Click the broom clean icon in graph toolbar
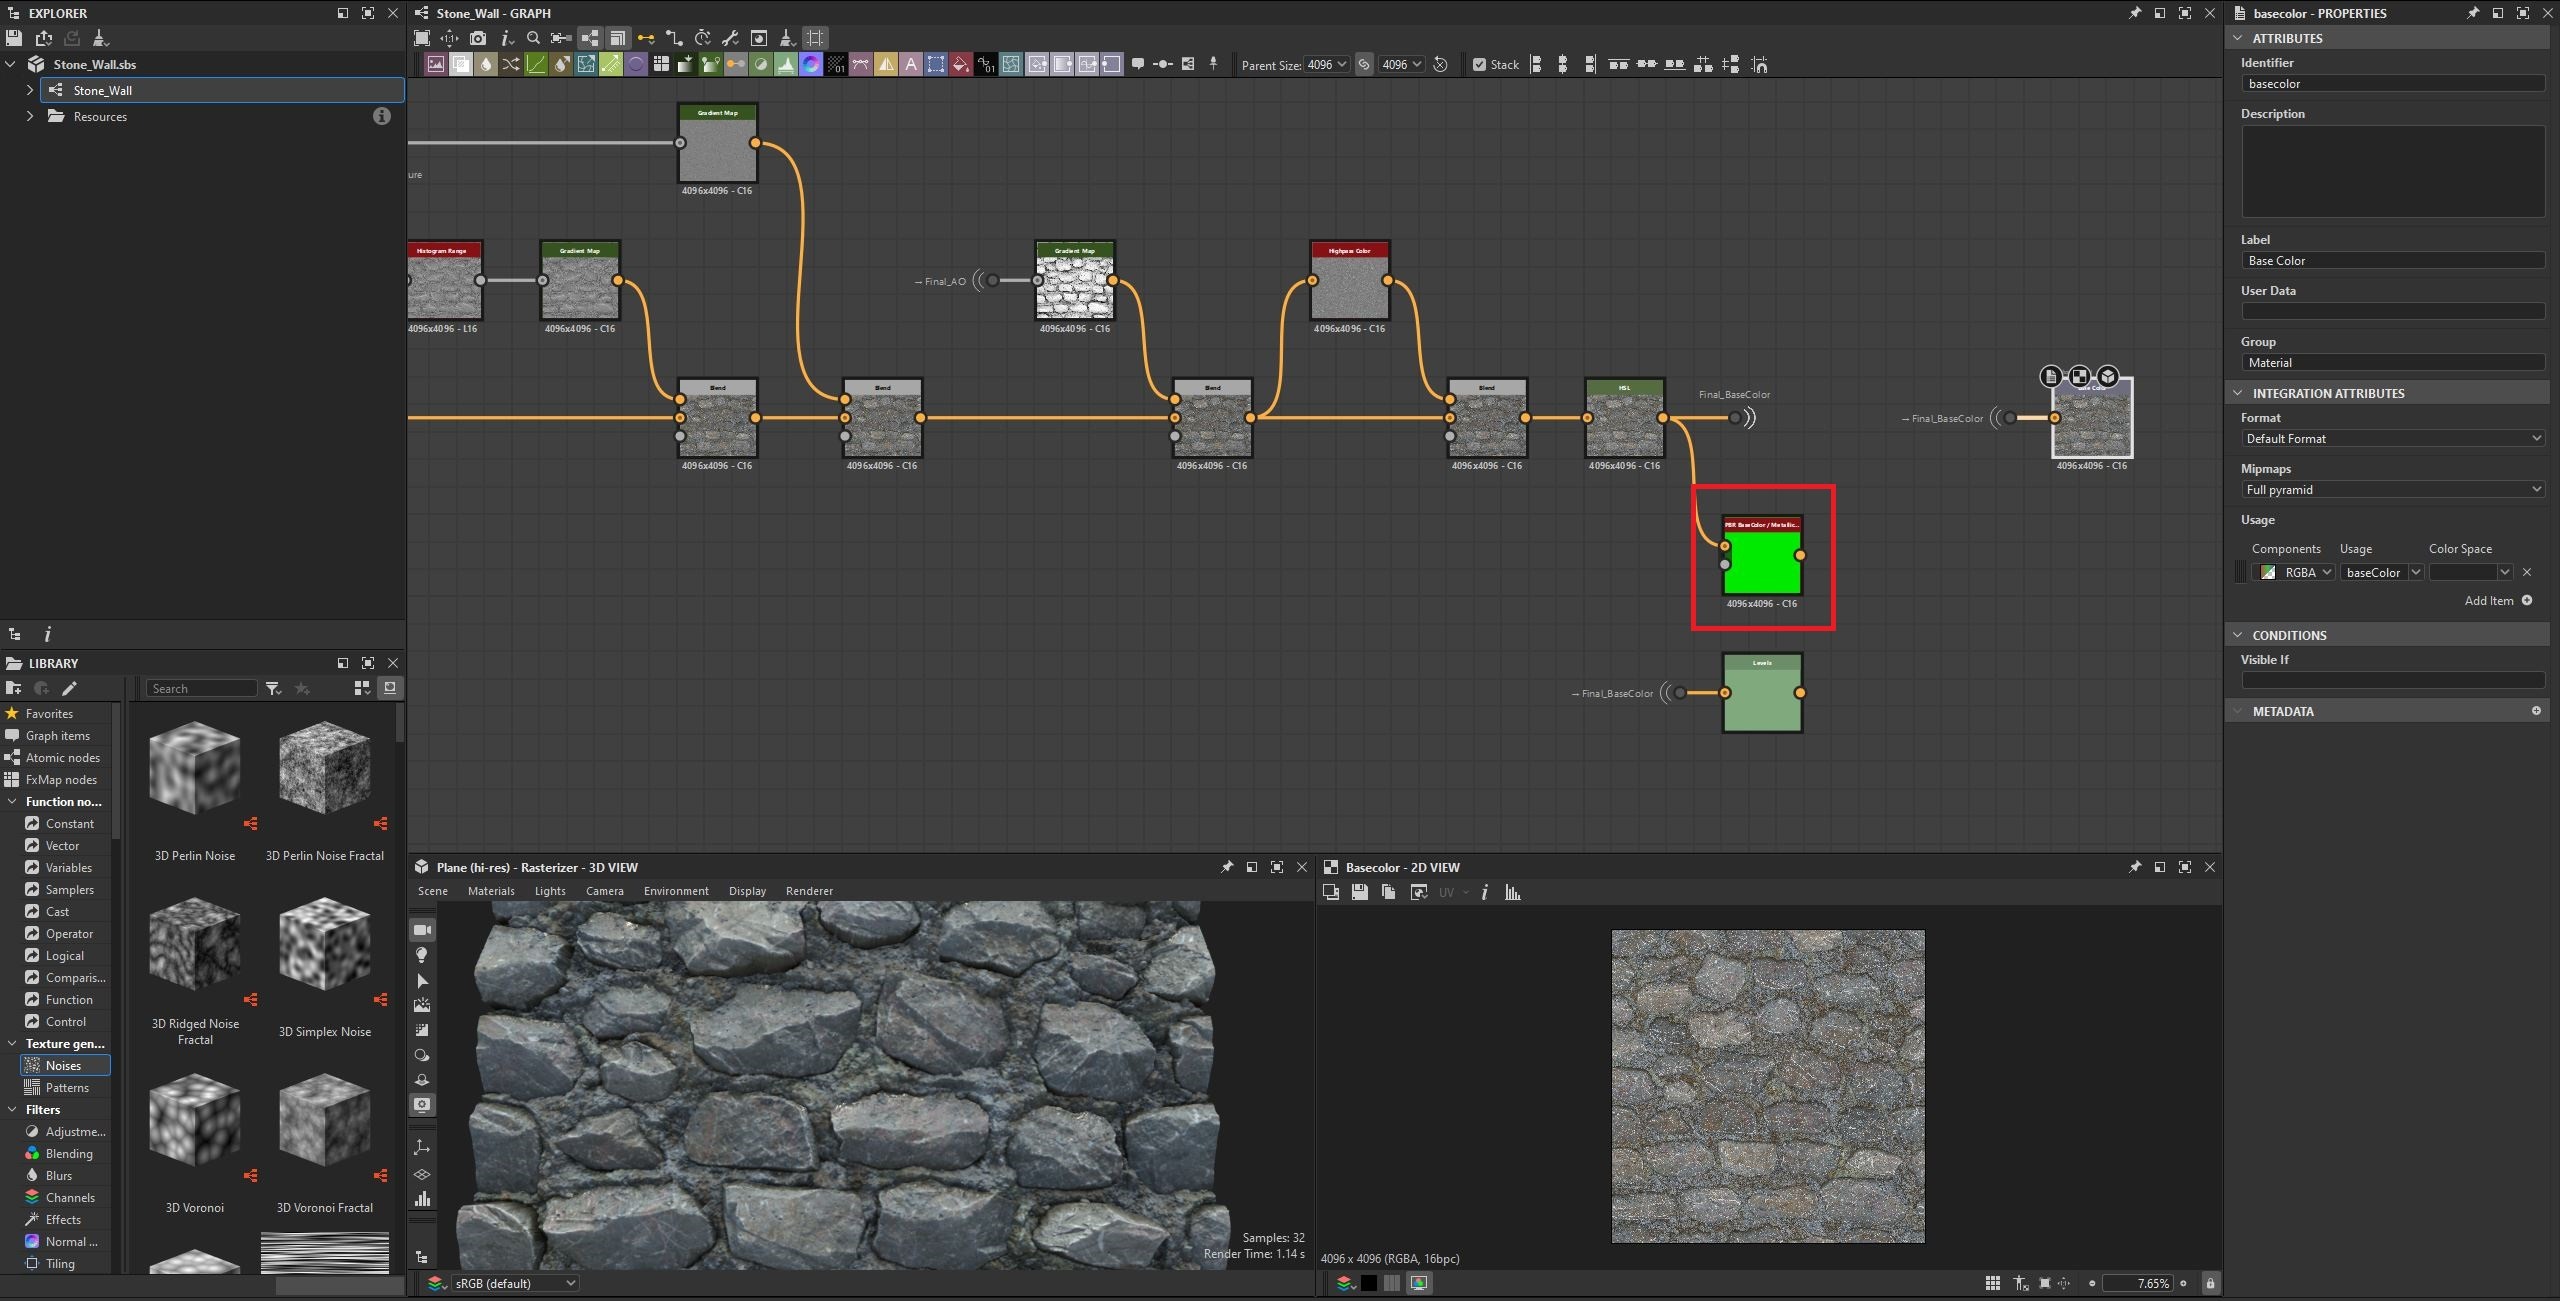 pyautogui.click(x=787, y=38)
